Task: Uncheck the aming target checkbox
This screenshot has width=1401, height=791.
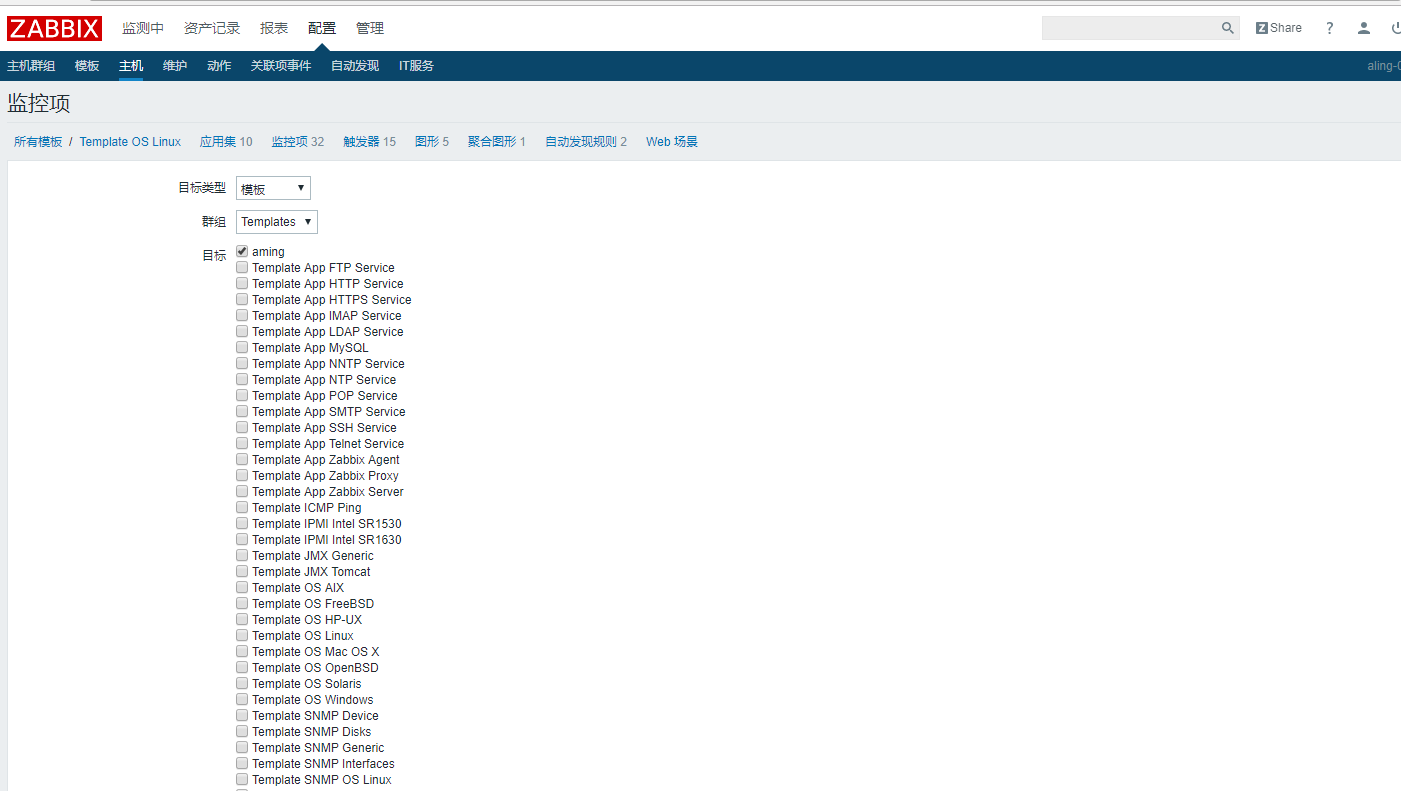Action: coord(242,251)
